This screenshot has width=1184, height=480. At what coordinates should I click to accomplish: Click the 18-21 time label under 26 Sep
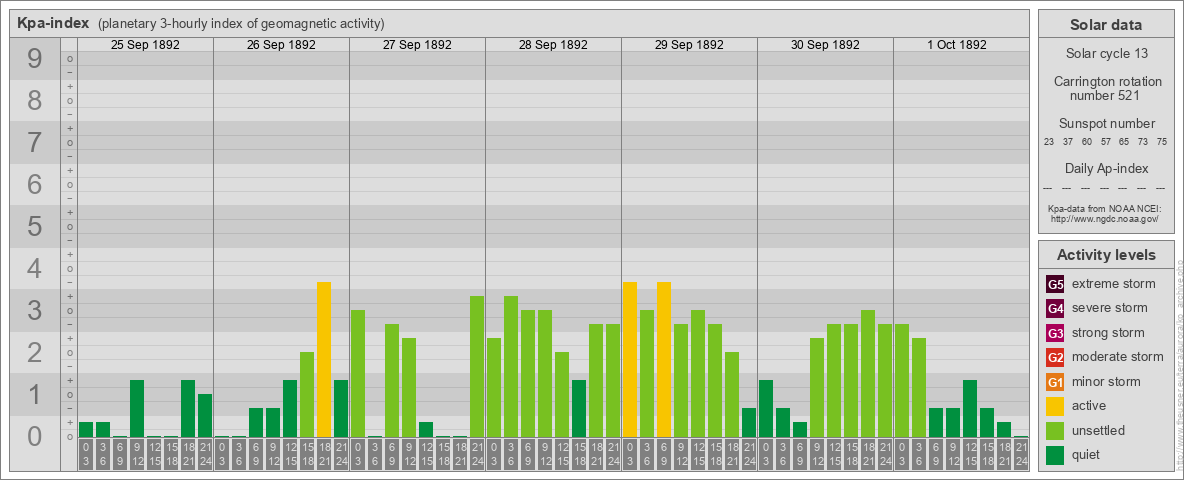click(324, 454)
